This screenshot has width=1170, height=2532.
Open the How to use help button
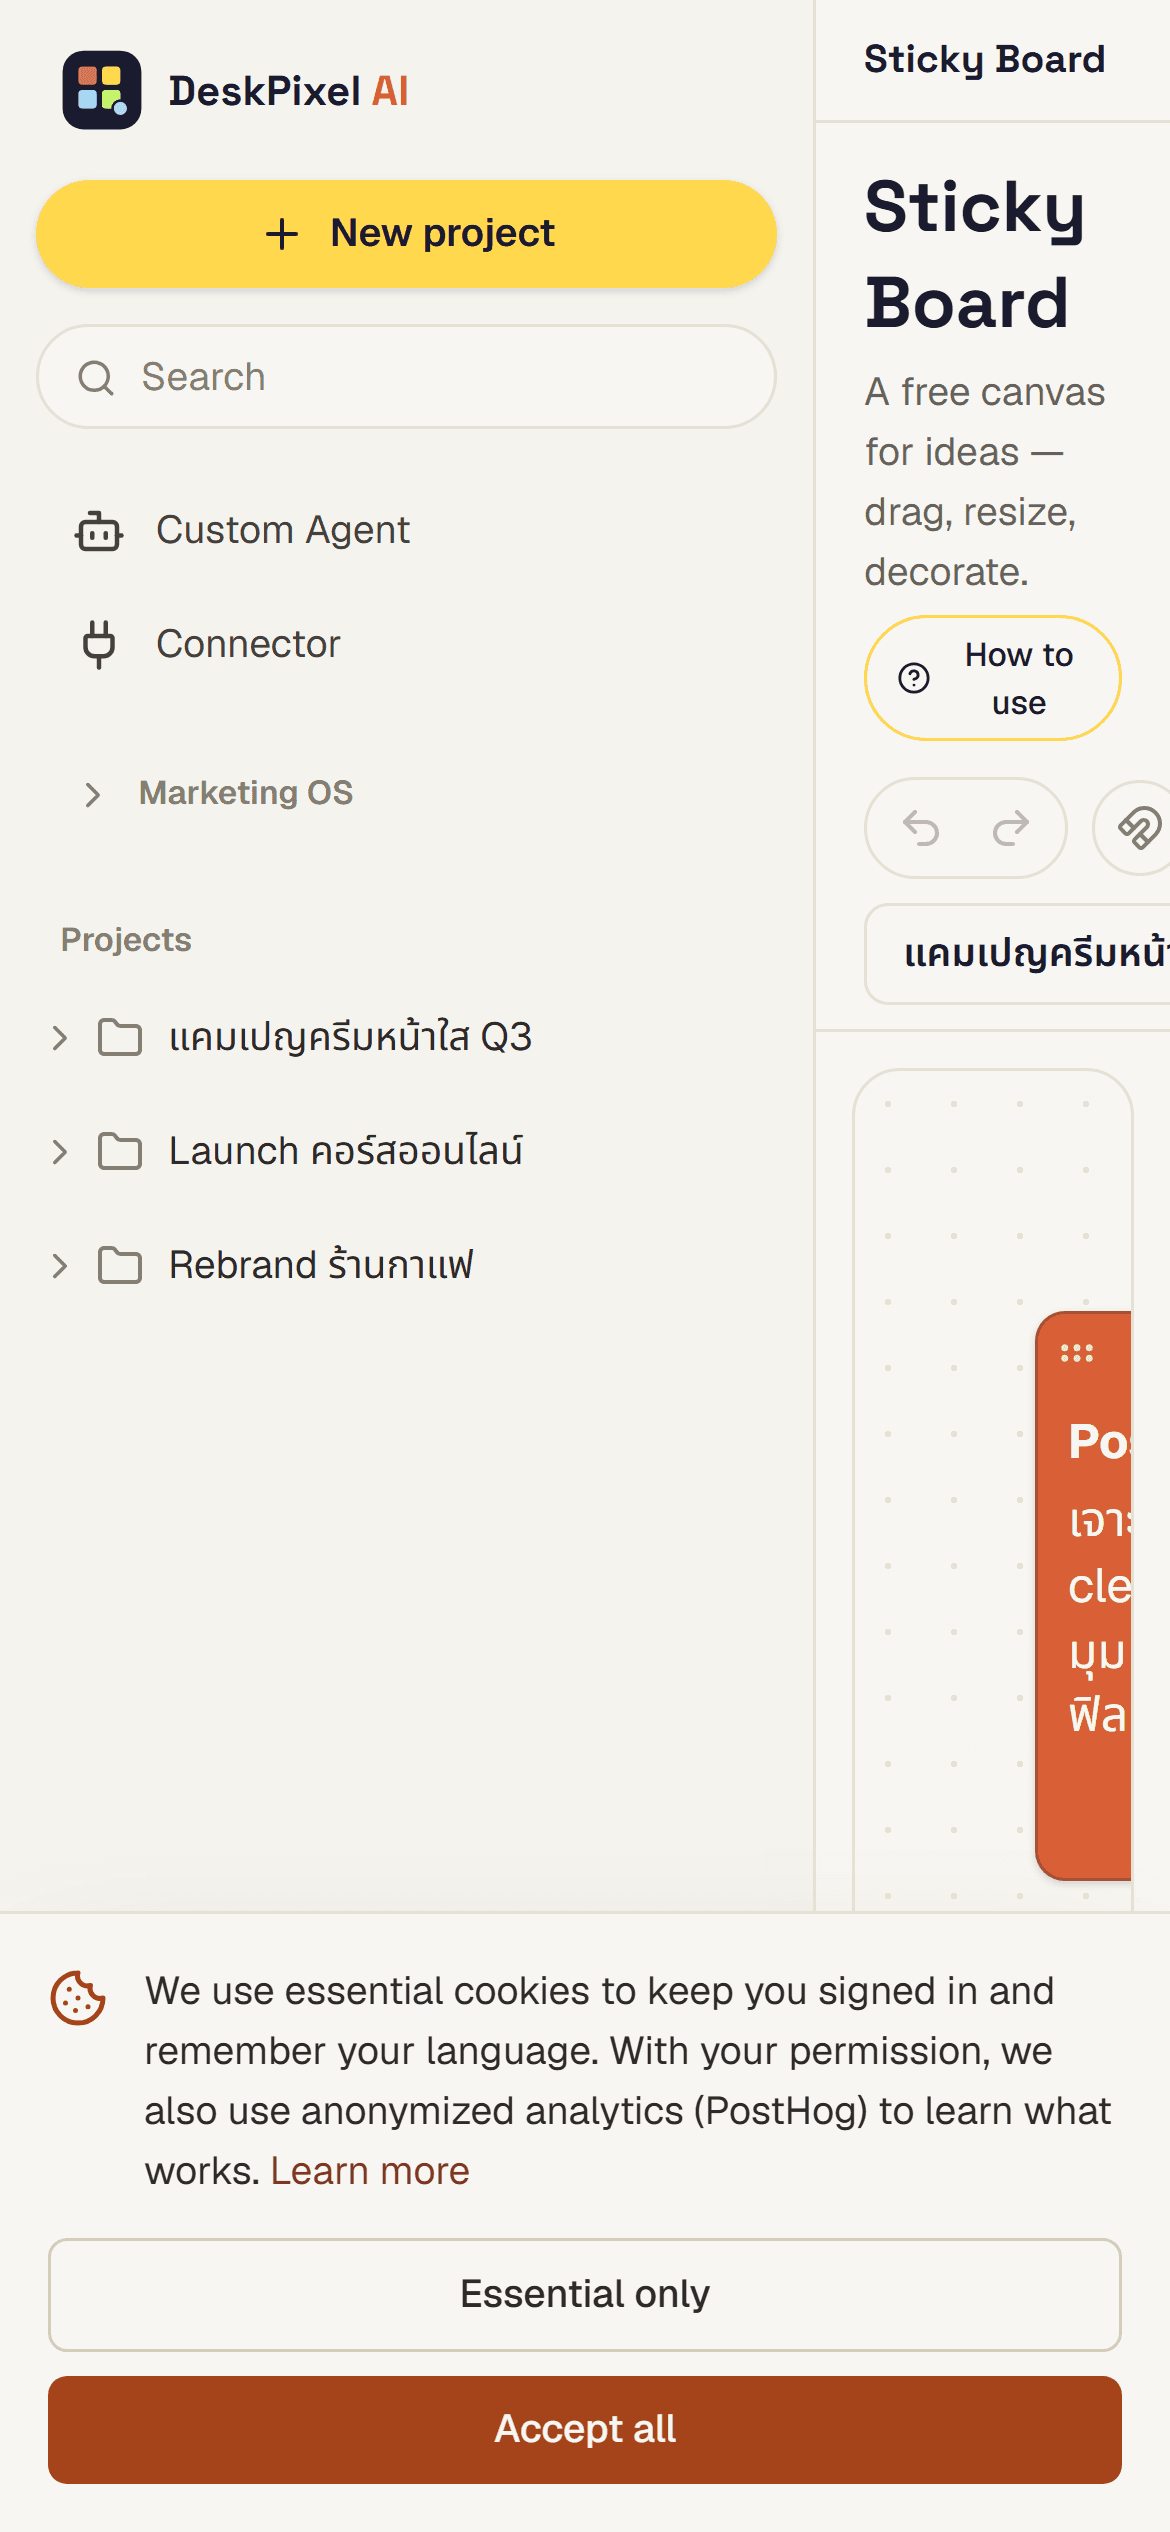tap(992, 678)
